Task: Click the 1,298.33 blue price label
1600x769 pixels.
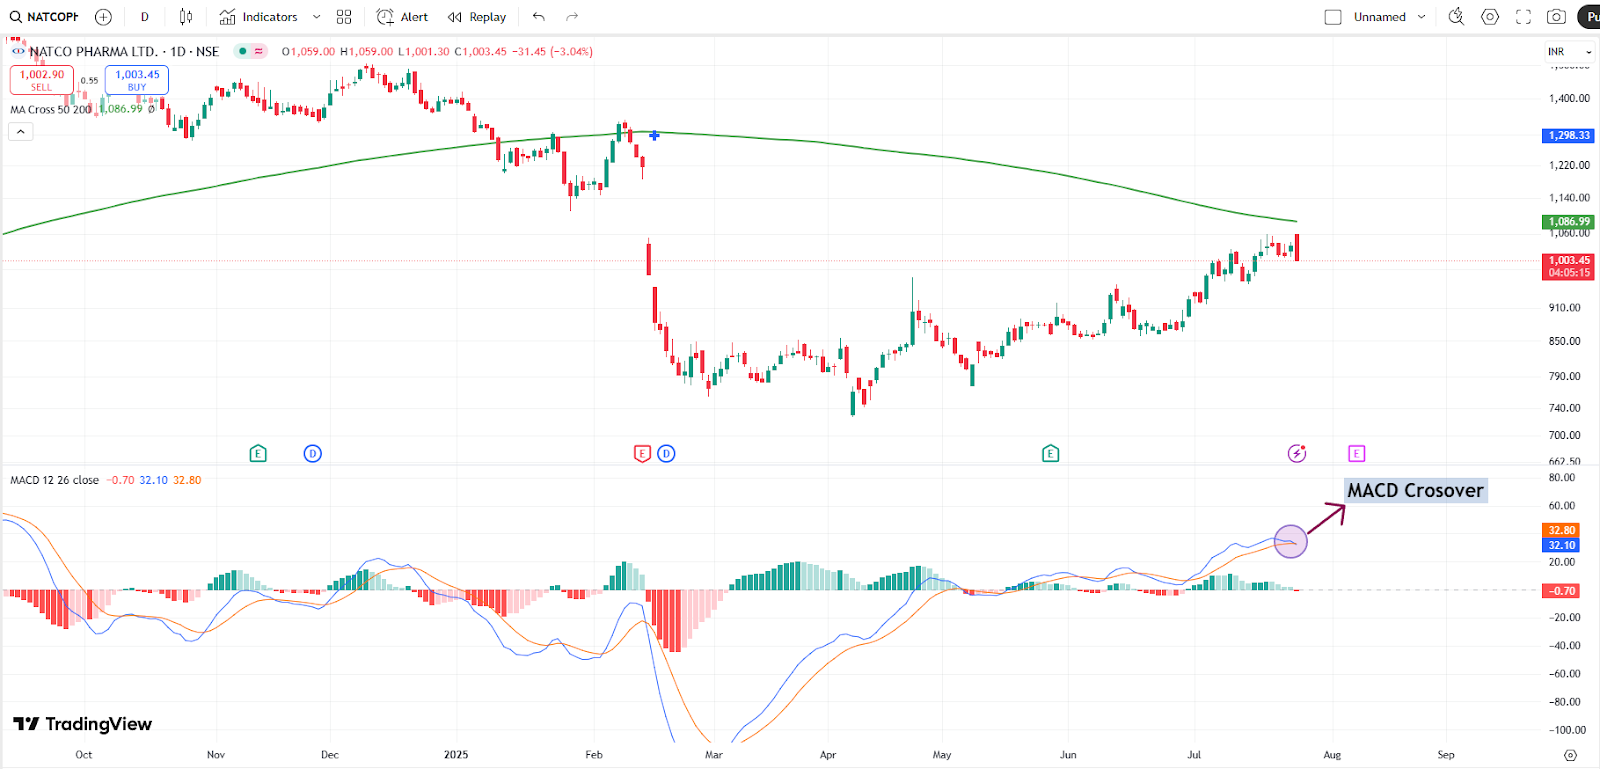Action: coord(1568,135)
